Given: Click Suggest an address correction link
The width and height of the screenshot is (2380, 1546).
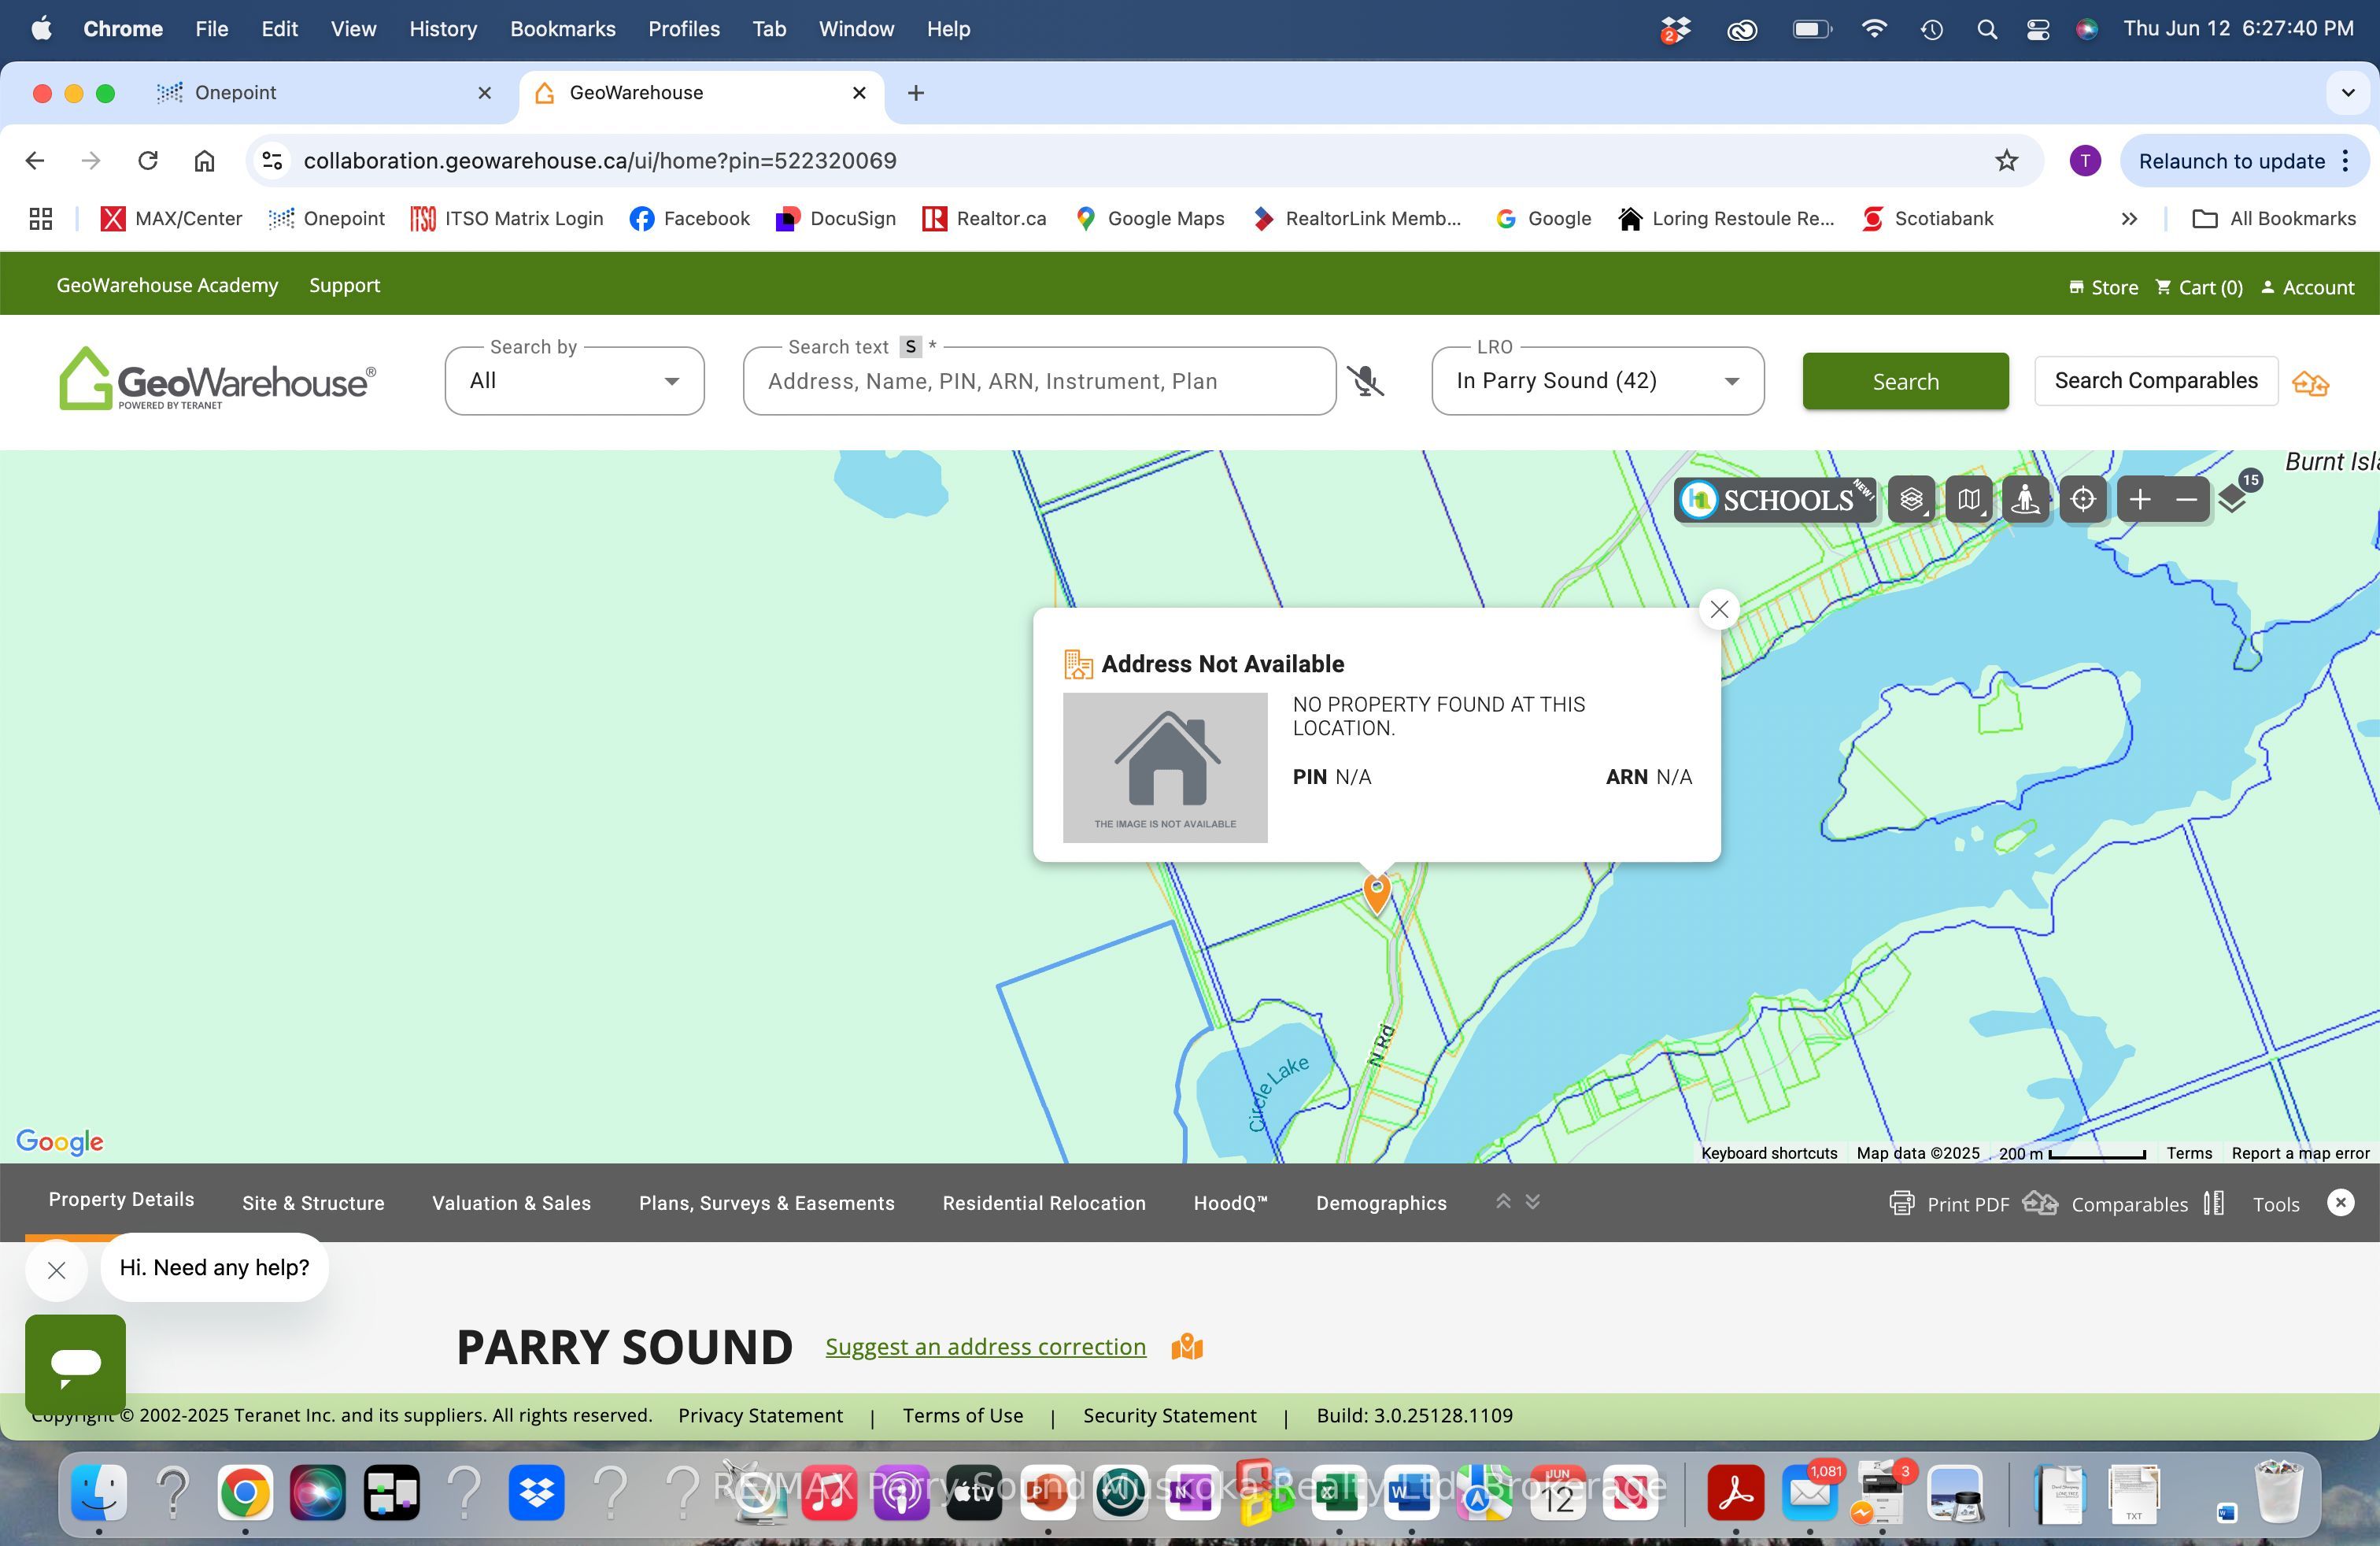Looking at the screenshot, I should [985, 1347].
